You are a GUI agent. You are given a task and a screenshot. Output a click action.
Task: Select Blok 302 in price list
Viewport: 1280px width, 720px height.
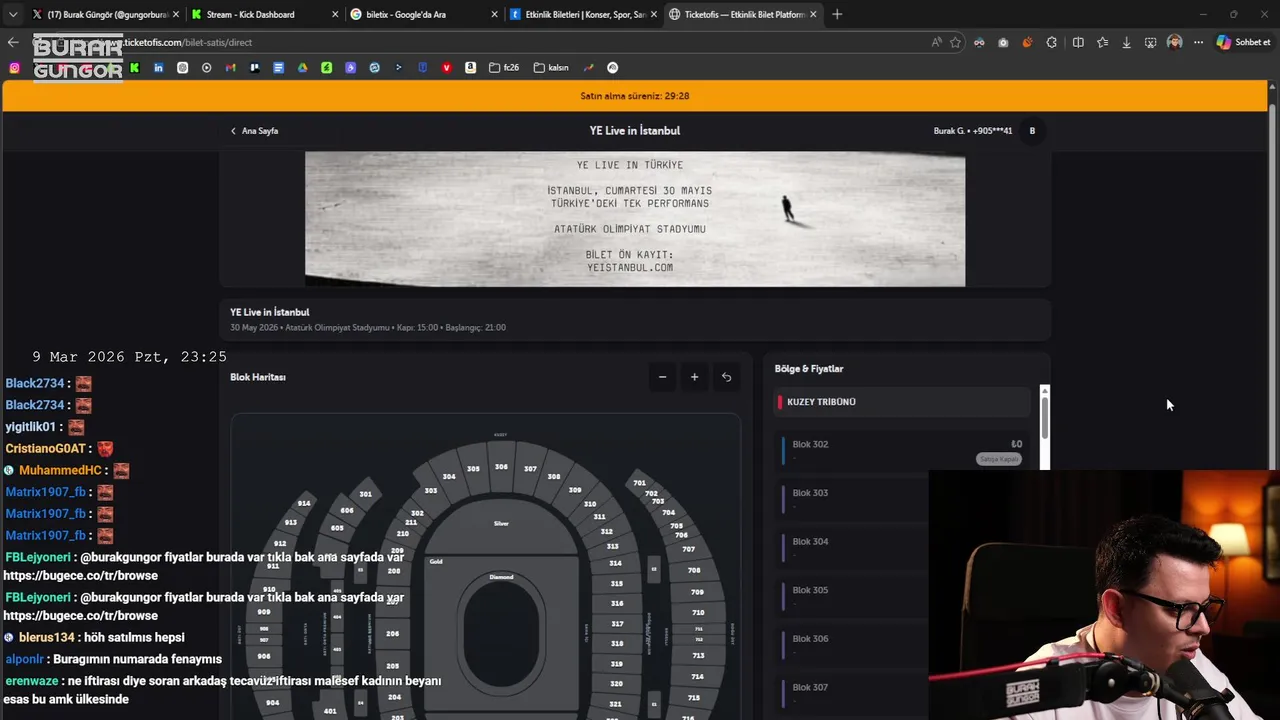coord(903,450)
